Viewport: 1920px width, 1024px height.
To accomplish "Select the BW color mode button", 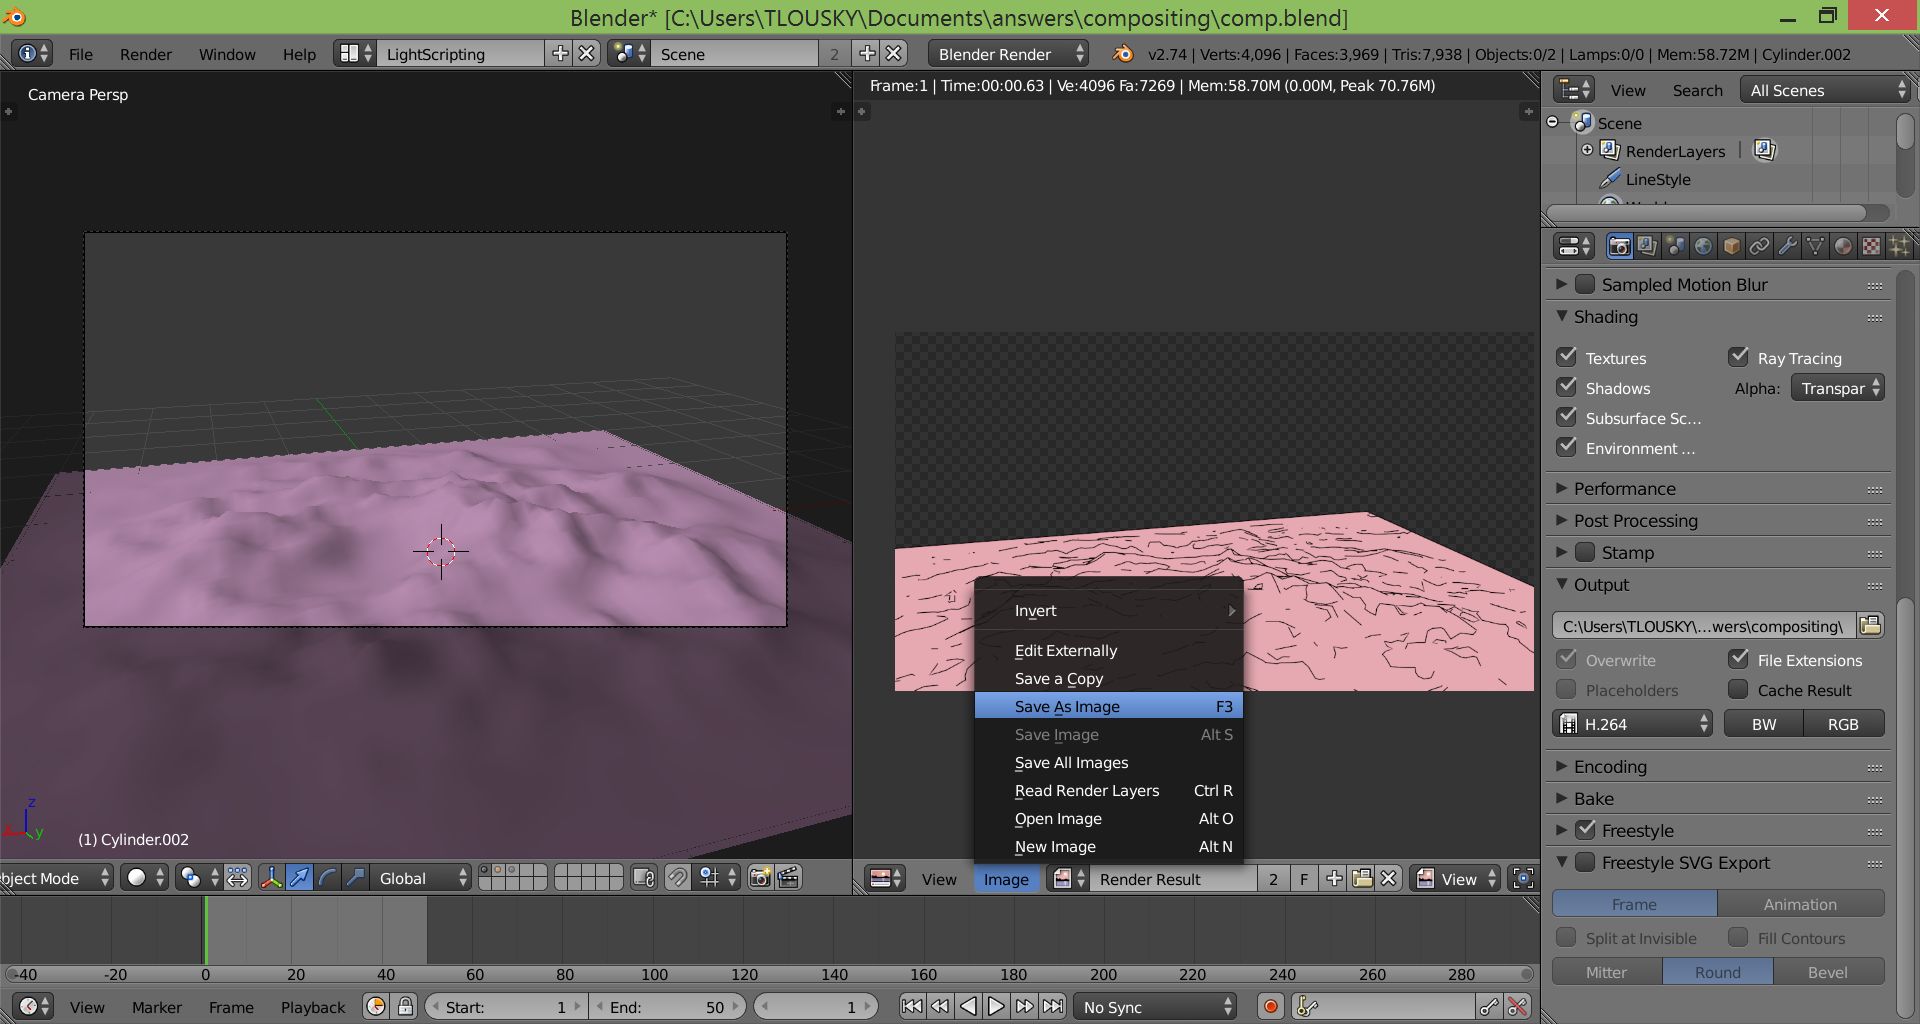I will [1764, 724].
